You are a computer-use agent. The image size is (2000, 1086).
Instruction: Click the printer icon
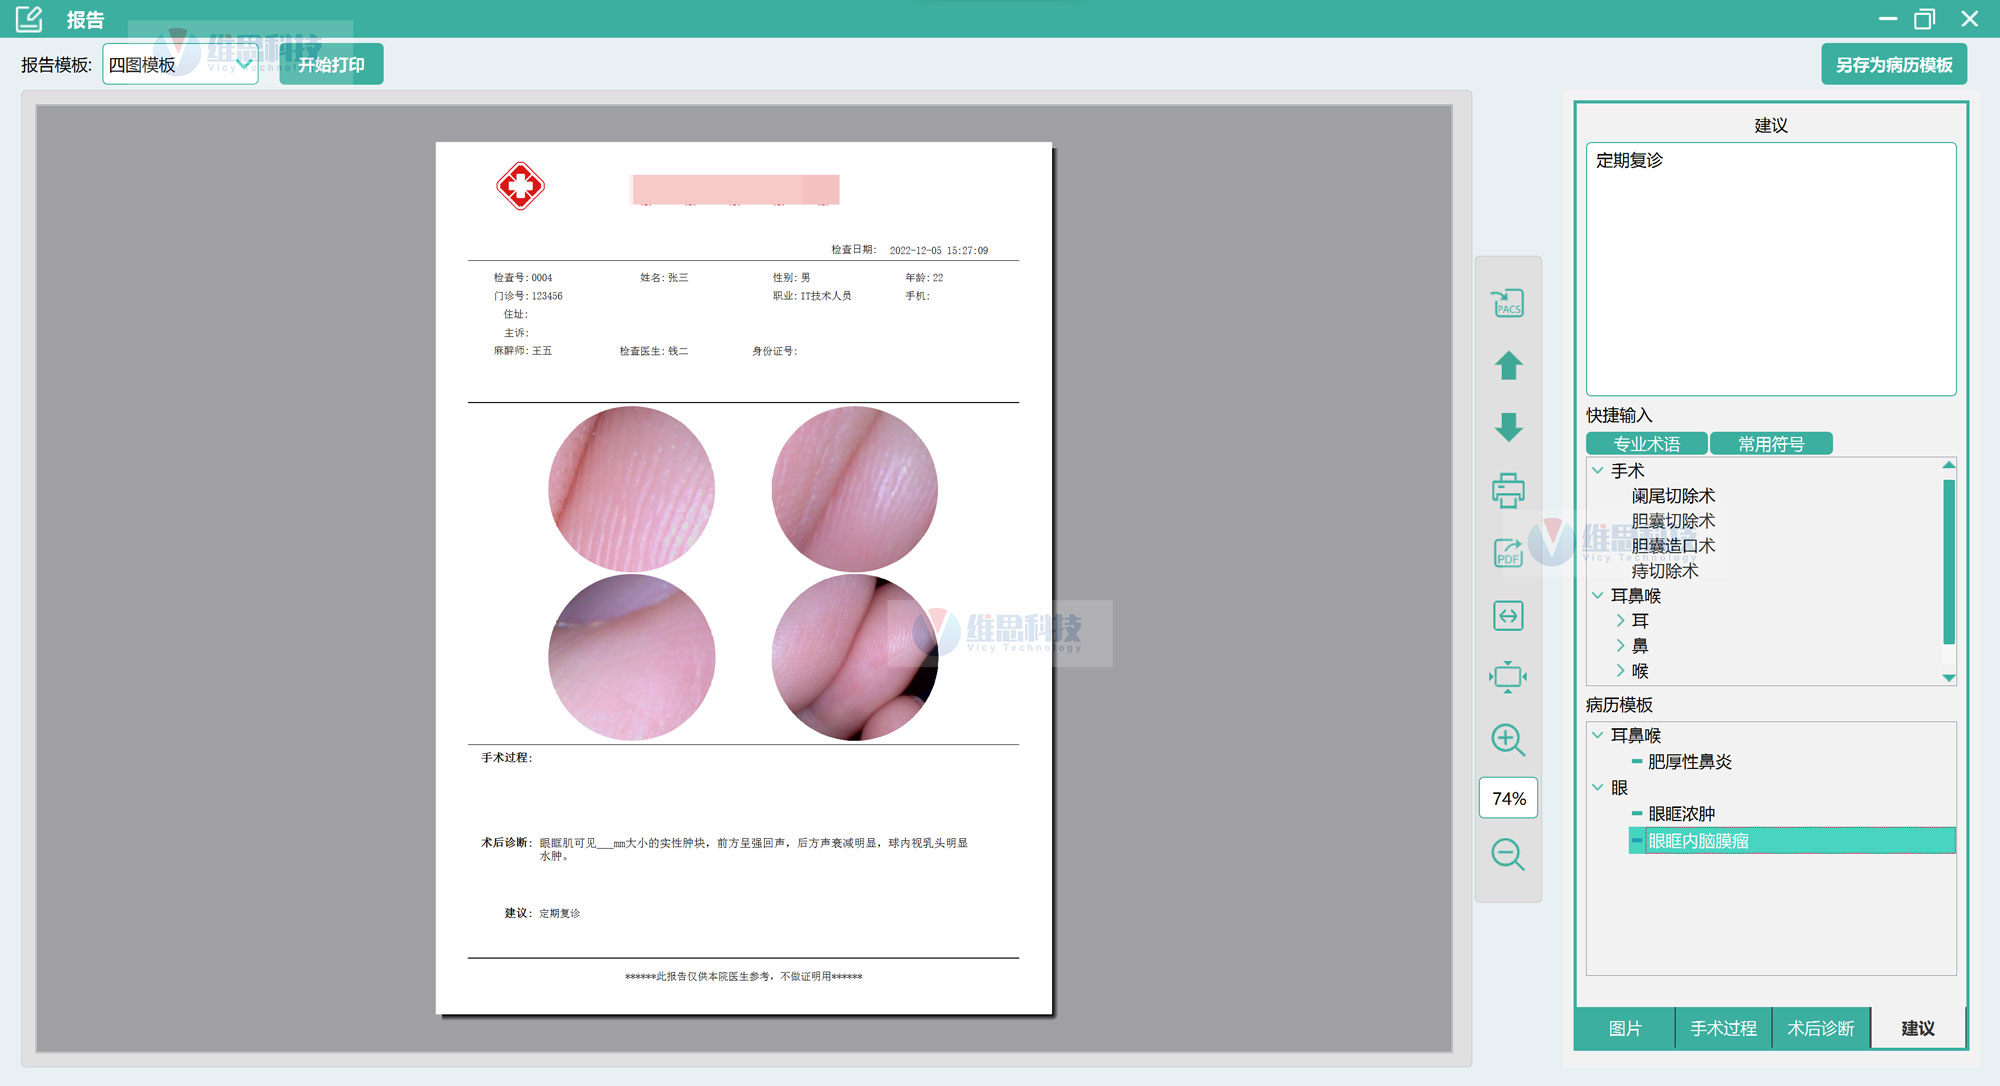(1508, 490)
